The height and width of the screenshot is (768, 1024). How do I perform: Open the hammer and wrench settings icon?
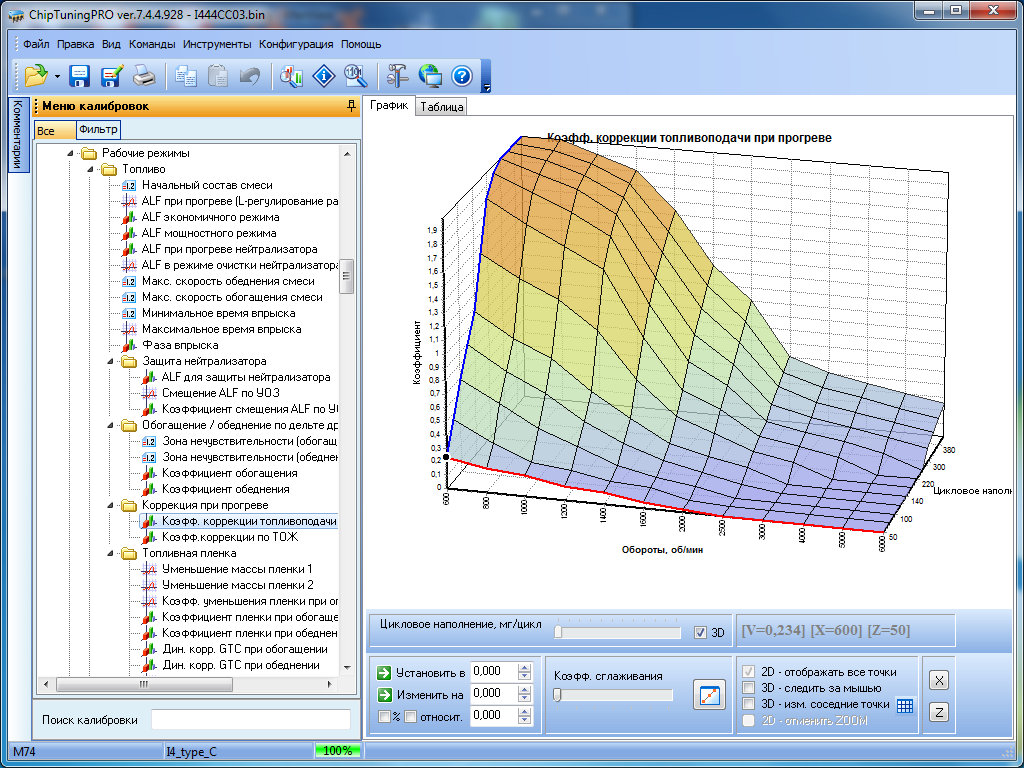click(397, 75)
